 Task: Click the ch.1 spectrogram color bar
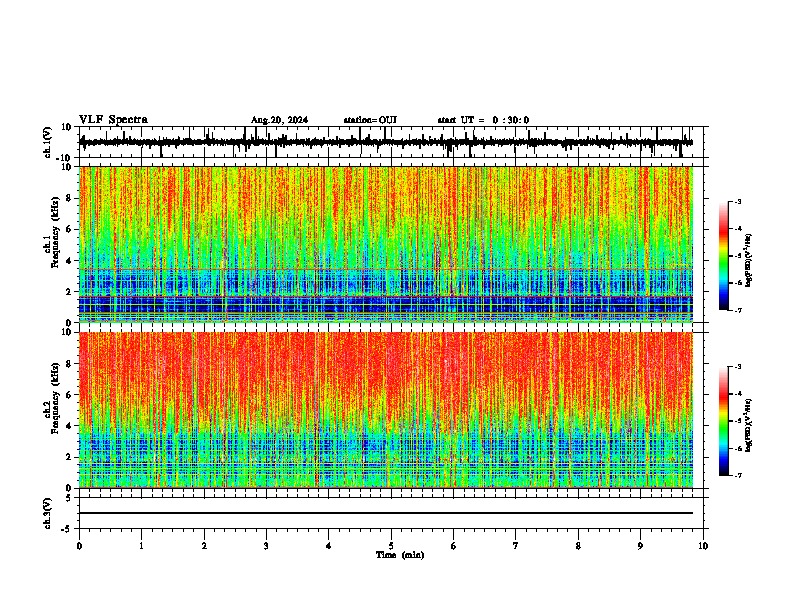pyautogui.click(x=724, y=256)
